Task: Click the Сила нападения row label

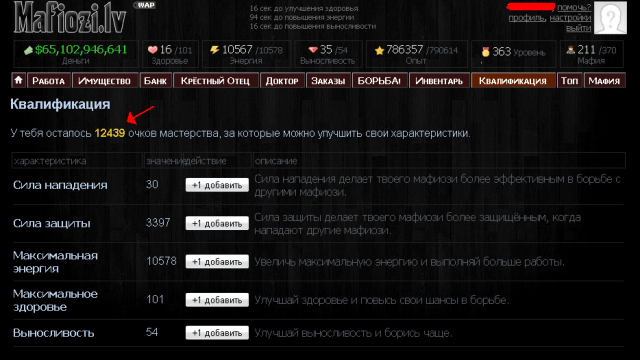Action: pyautogui.click(x=60, y=185)
